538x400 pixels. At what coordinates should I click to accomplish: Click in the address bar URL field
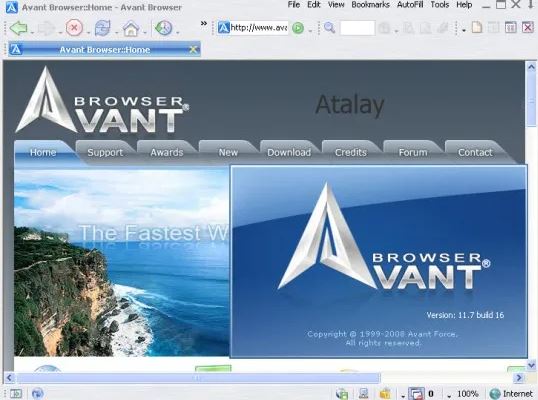pyautogui.click(x=259, y=28)
